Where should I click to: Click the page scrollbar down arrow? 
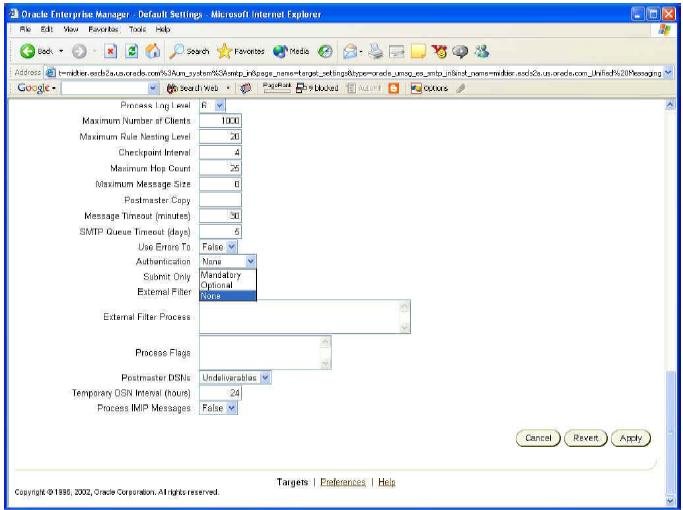(670, 501)
